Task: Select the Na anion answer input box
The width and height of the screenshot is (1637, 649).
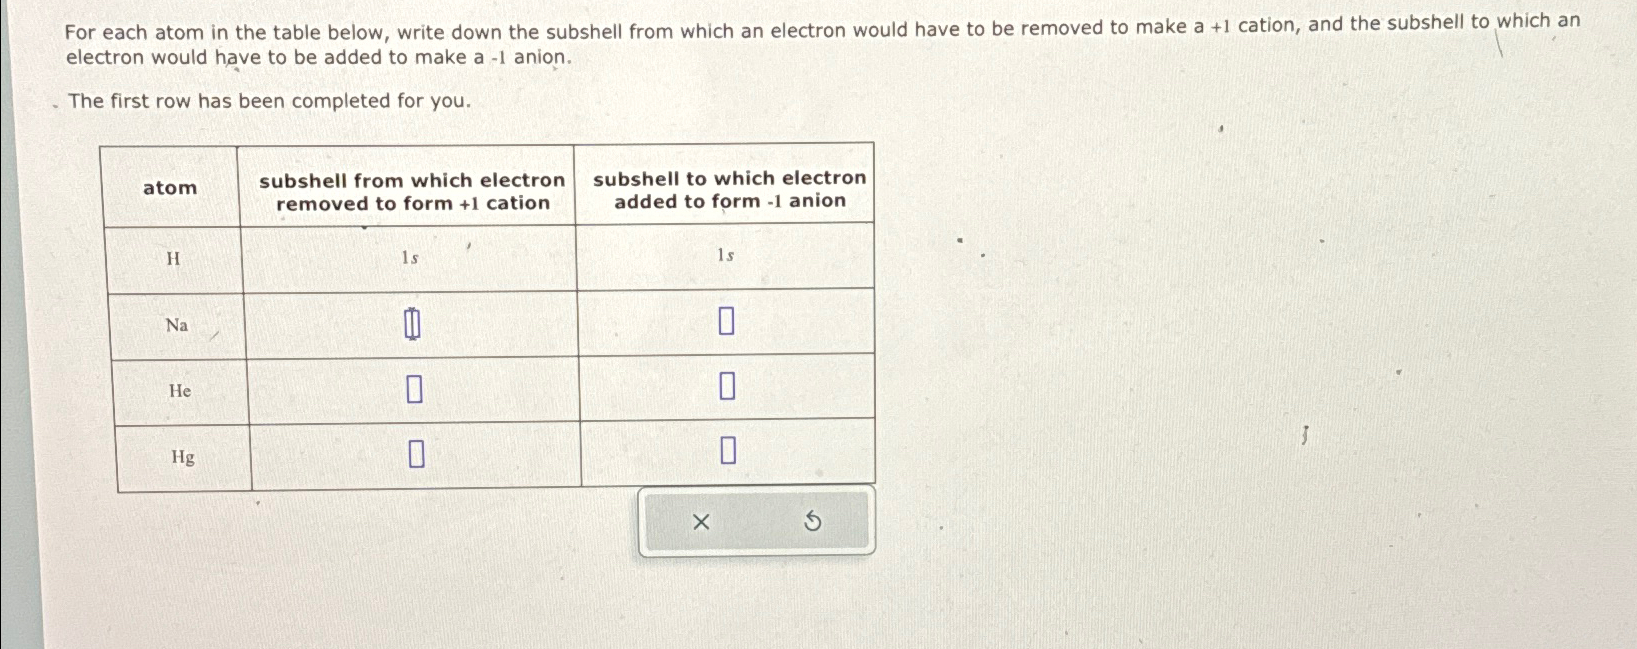Action: pos(727,322)
